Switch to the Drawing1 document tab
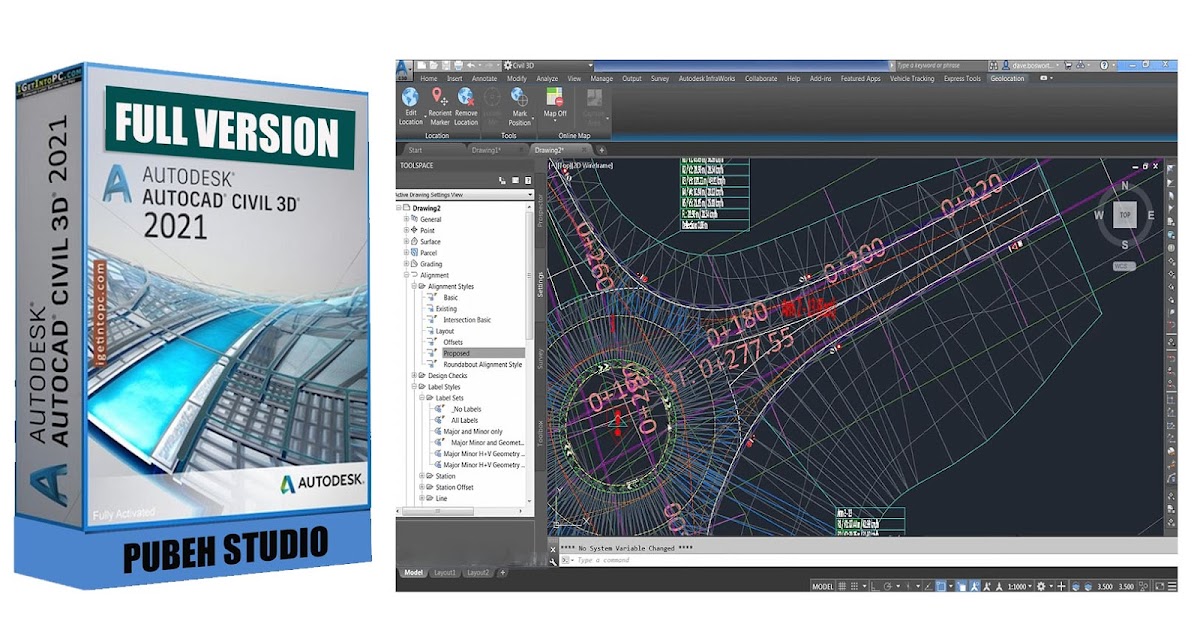Viewport: 1200px width, 630px height. pos(487,150)
